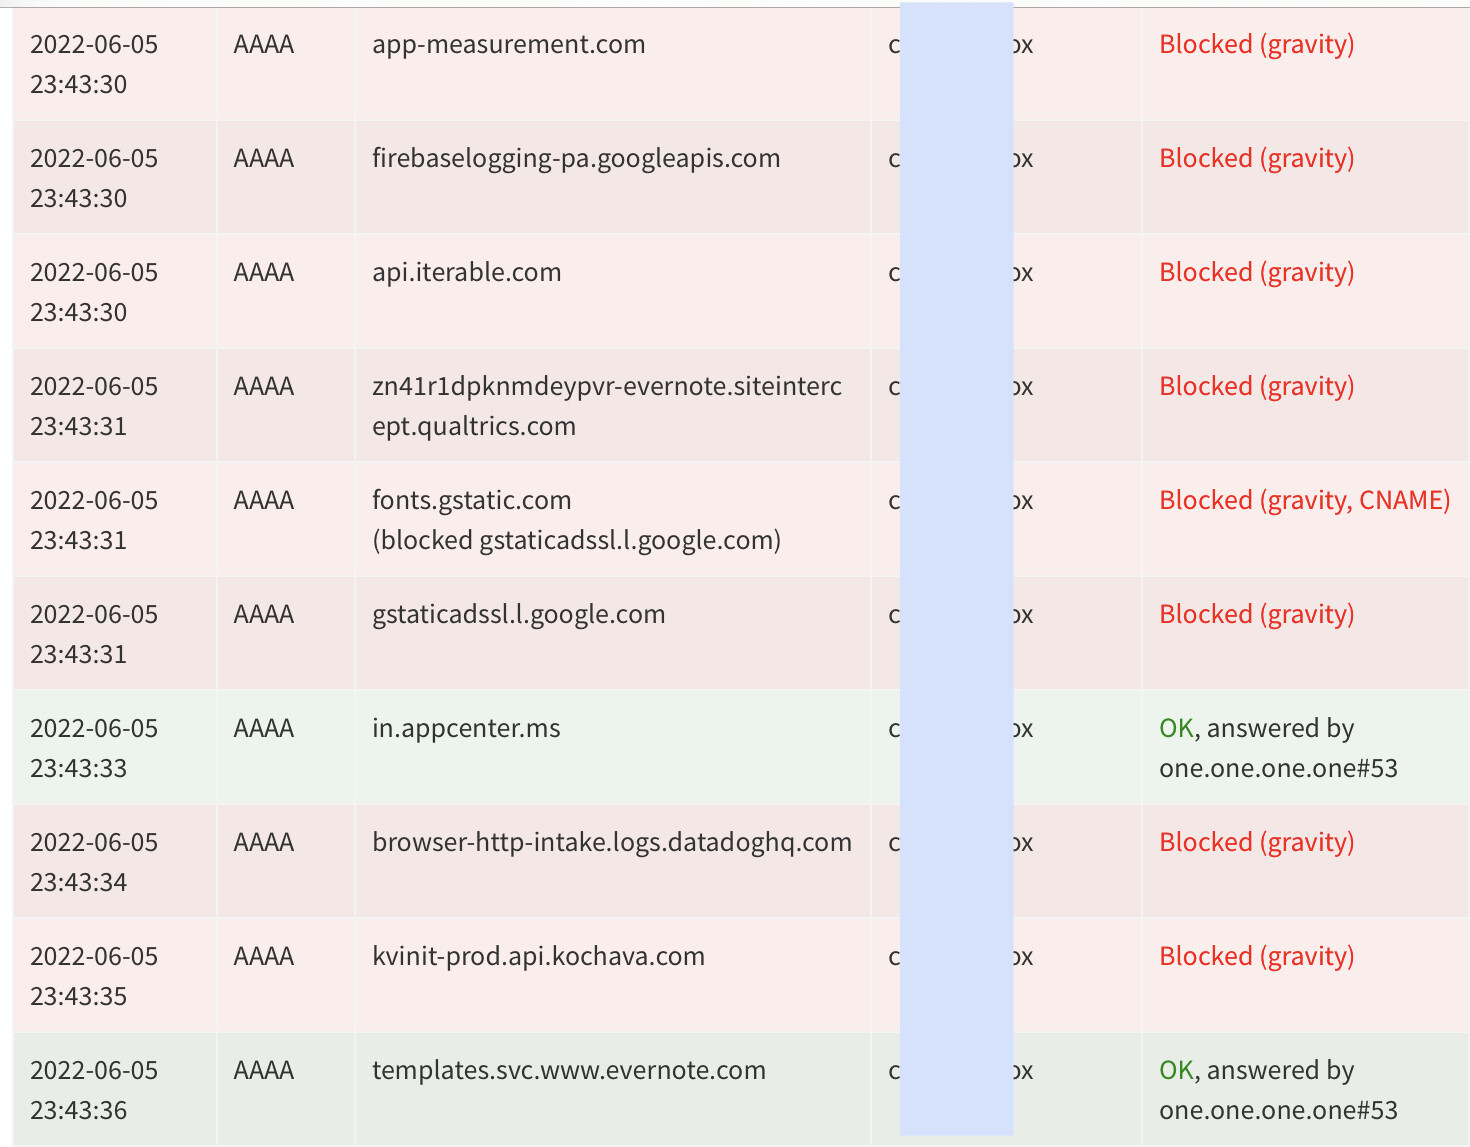The image size is (1470, 1147).
Task: Click the AAAA type for api.iterable.com
Action: pos(264,273)
